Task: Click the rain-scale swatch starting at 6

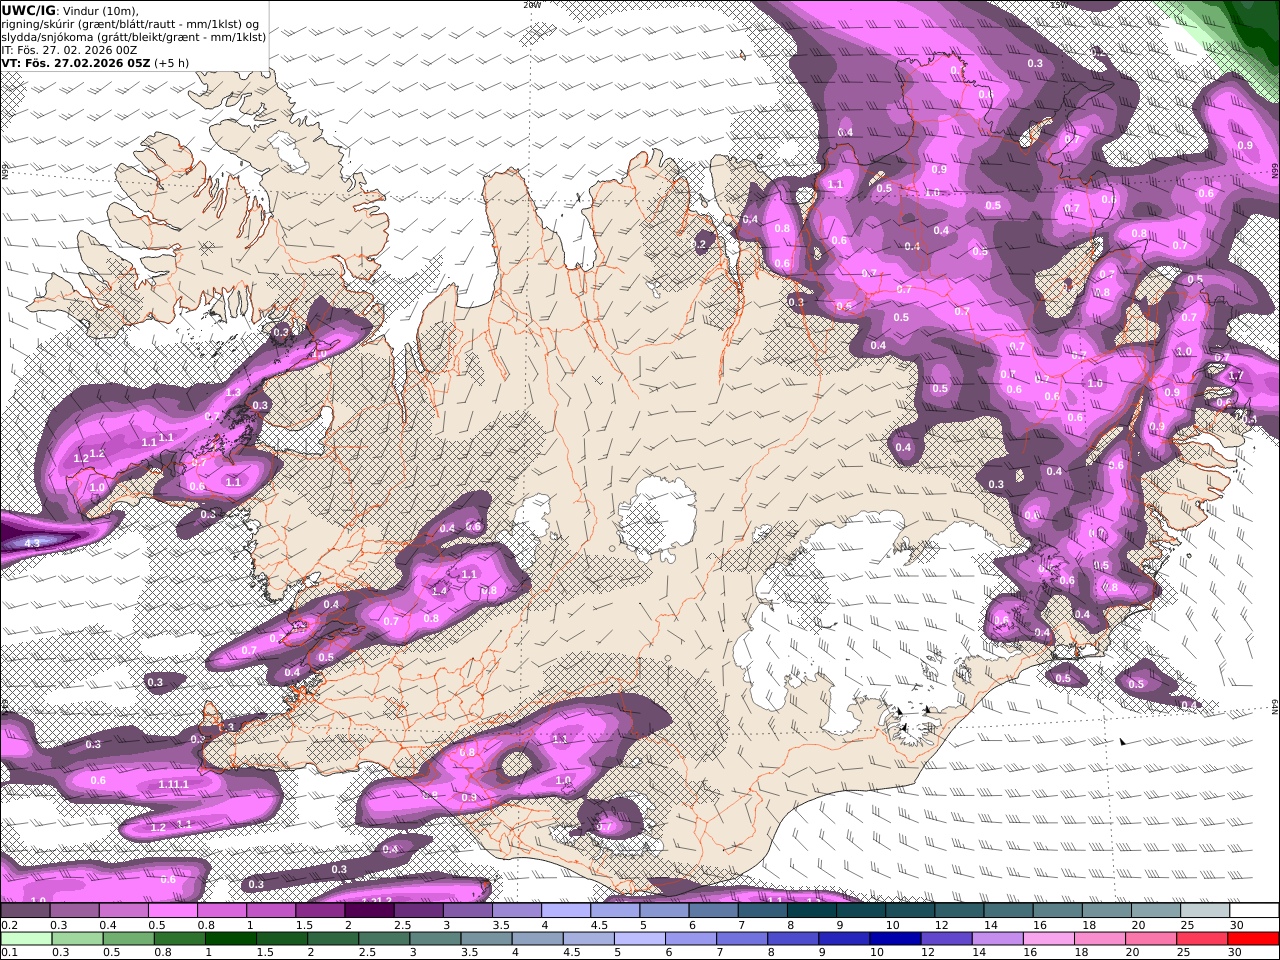Action: (691, 939)
